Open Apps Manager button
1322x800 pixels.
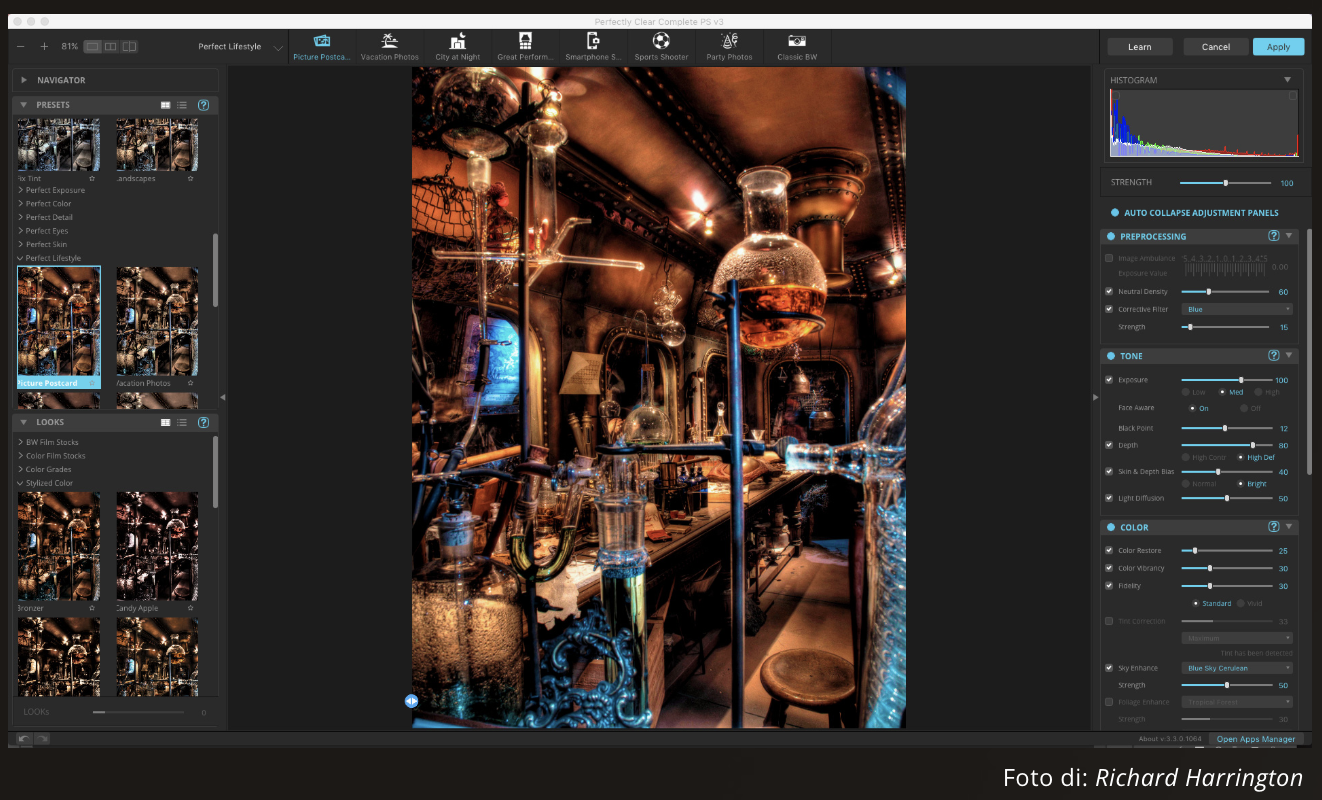point(1255,739)
